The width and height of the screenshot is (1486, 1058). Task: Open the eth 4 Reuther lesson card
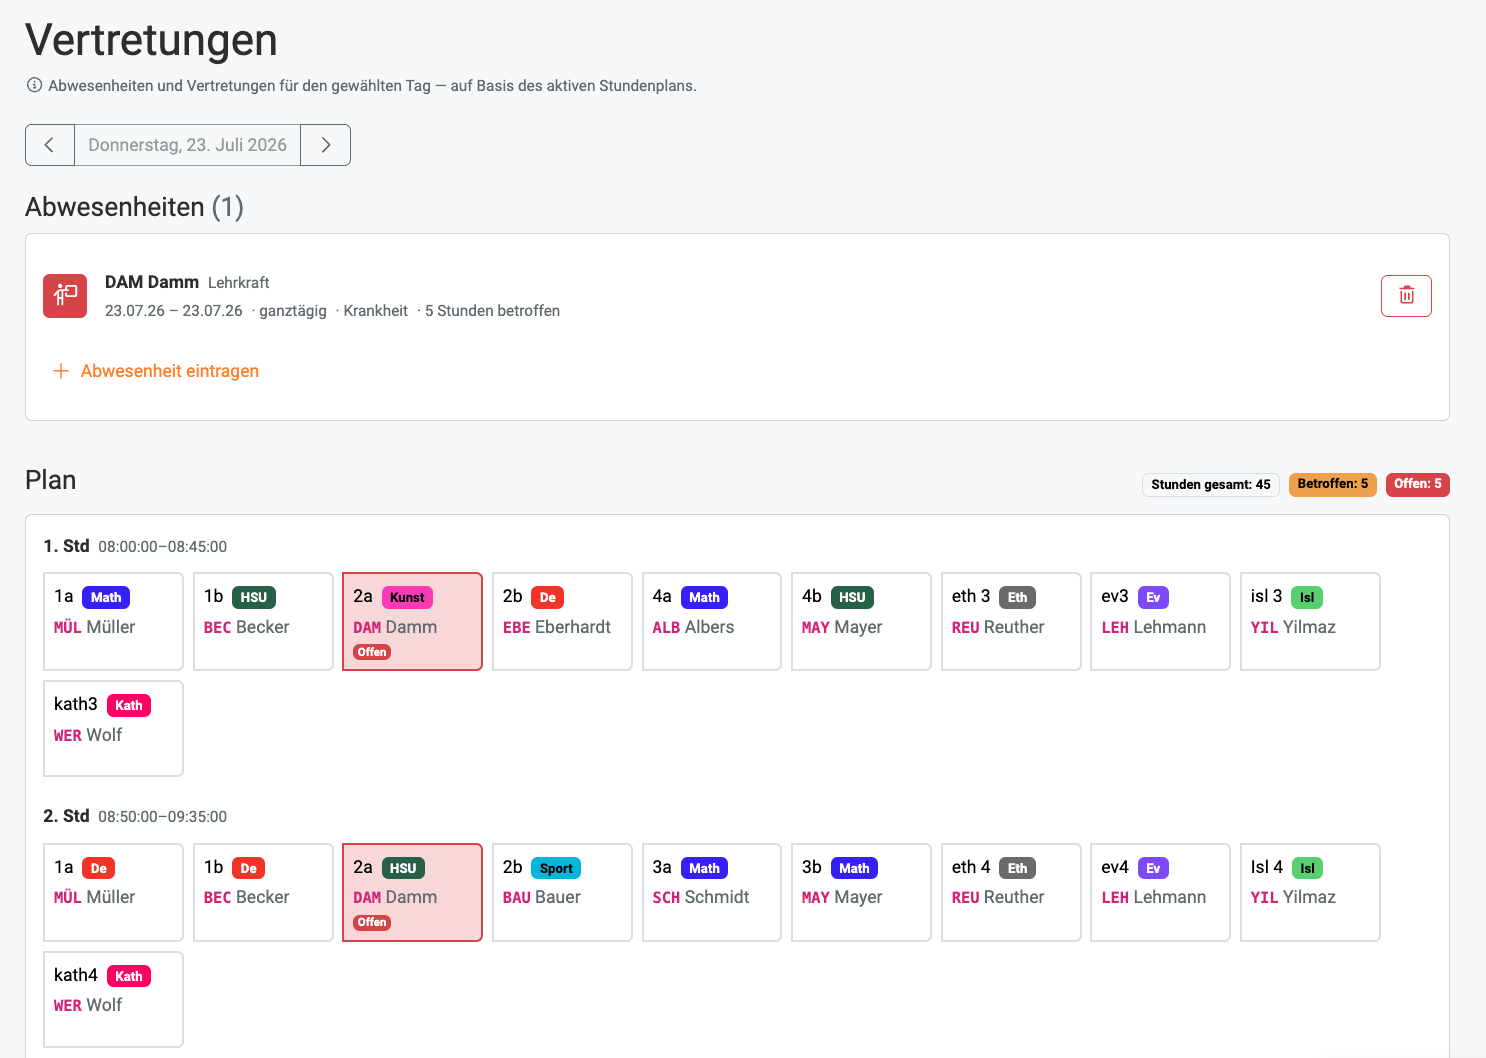[1011, 892]
